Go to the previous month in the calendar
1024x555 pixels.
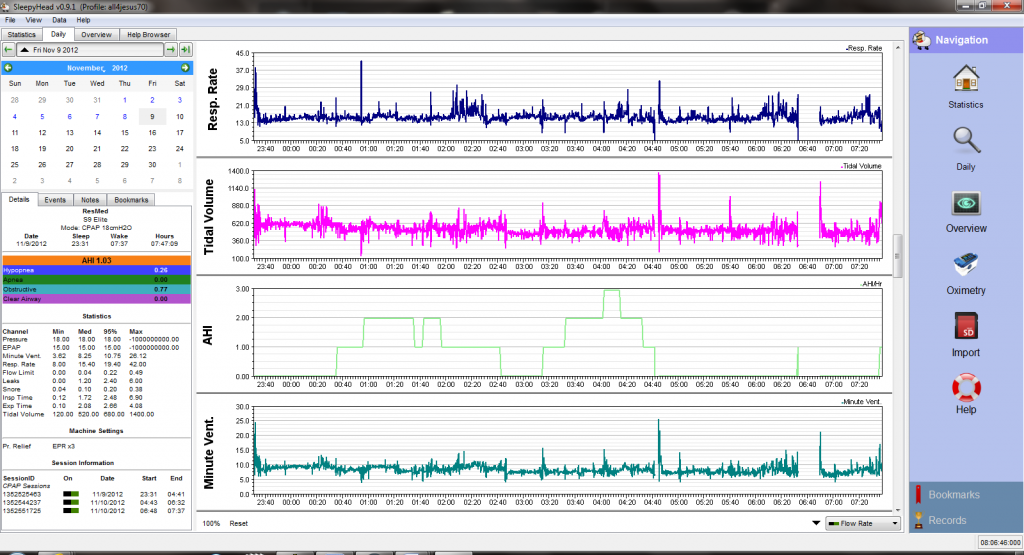(8, 68)
